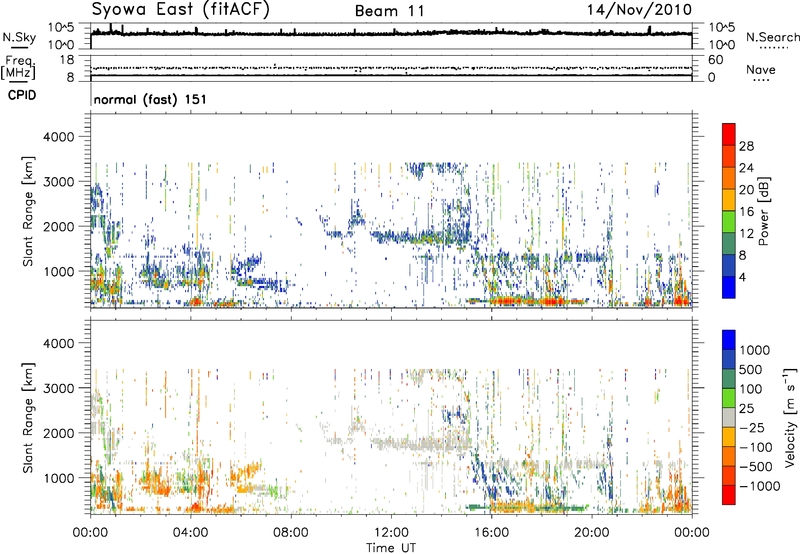Click the 'Time UT' axis title
Viewport: 800px width, 554px height.
coord(391,548)
